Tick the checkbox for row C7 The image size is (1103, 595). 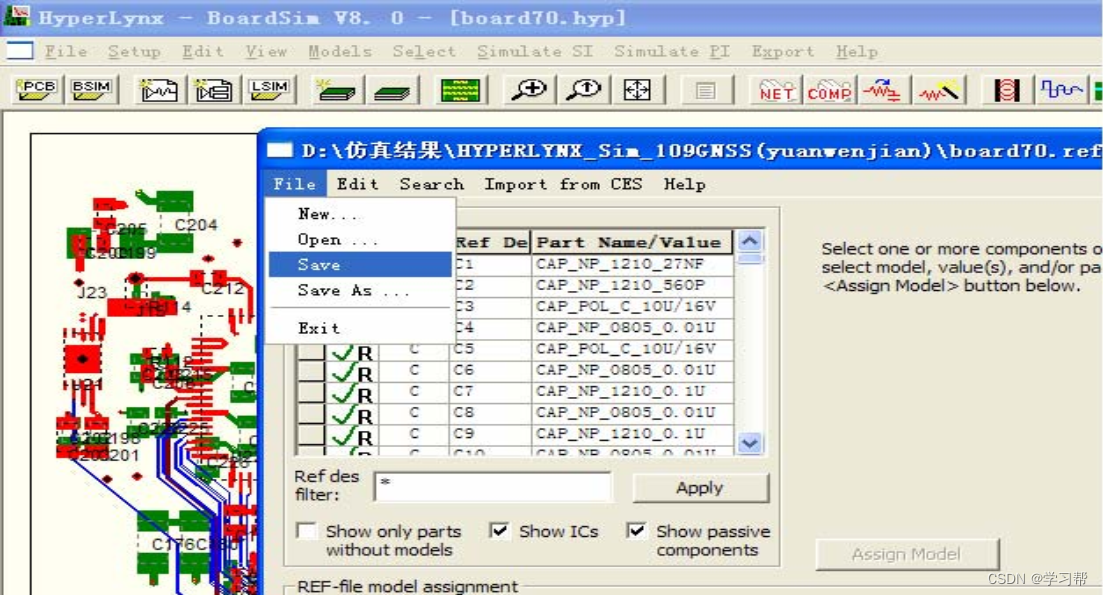(x=311, y=392)
